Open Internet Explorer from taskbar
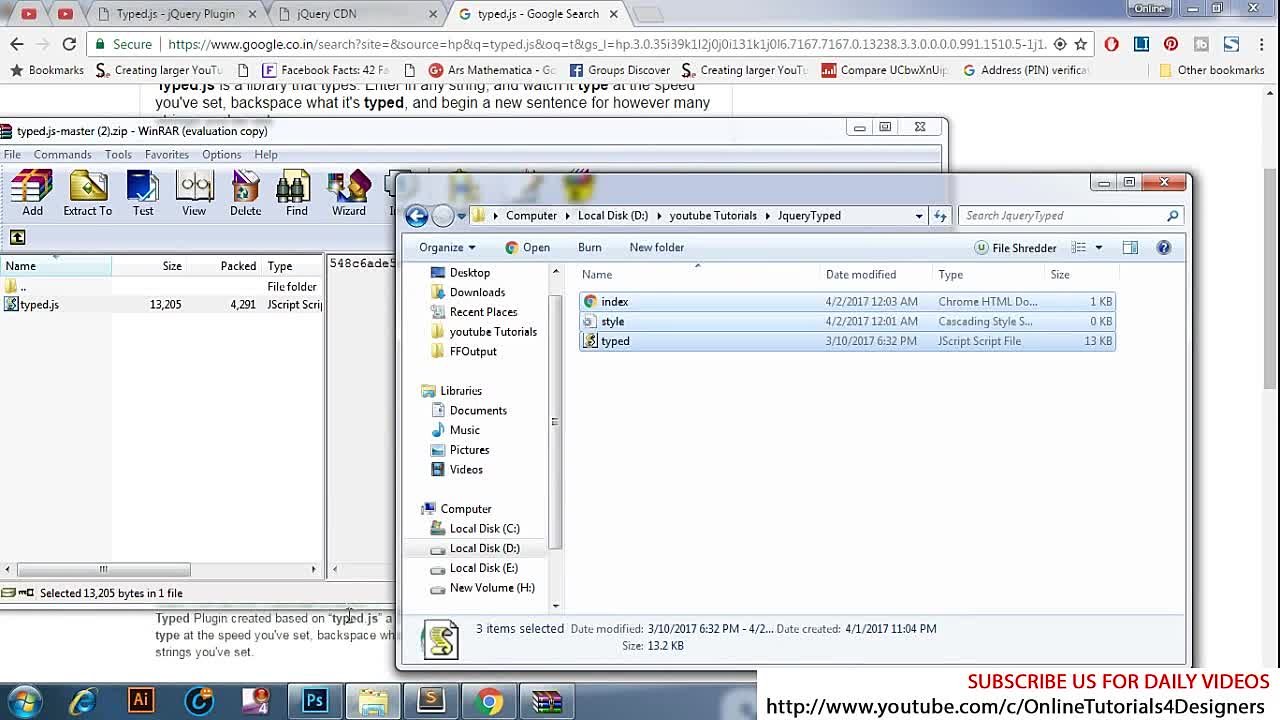Image resolution: width=1280 pixels, height=720 pixels. pos(82,700)
